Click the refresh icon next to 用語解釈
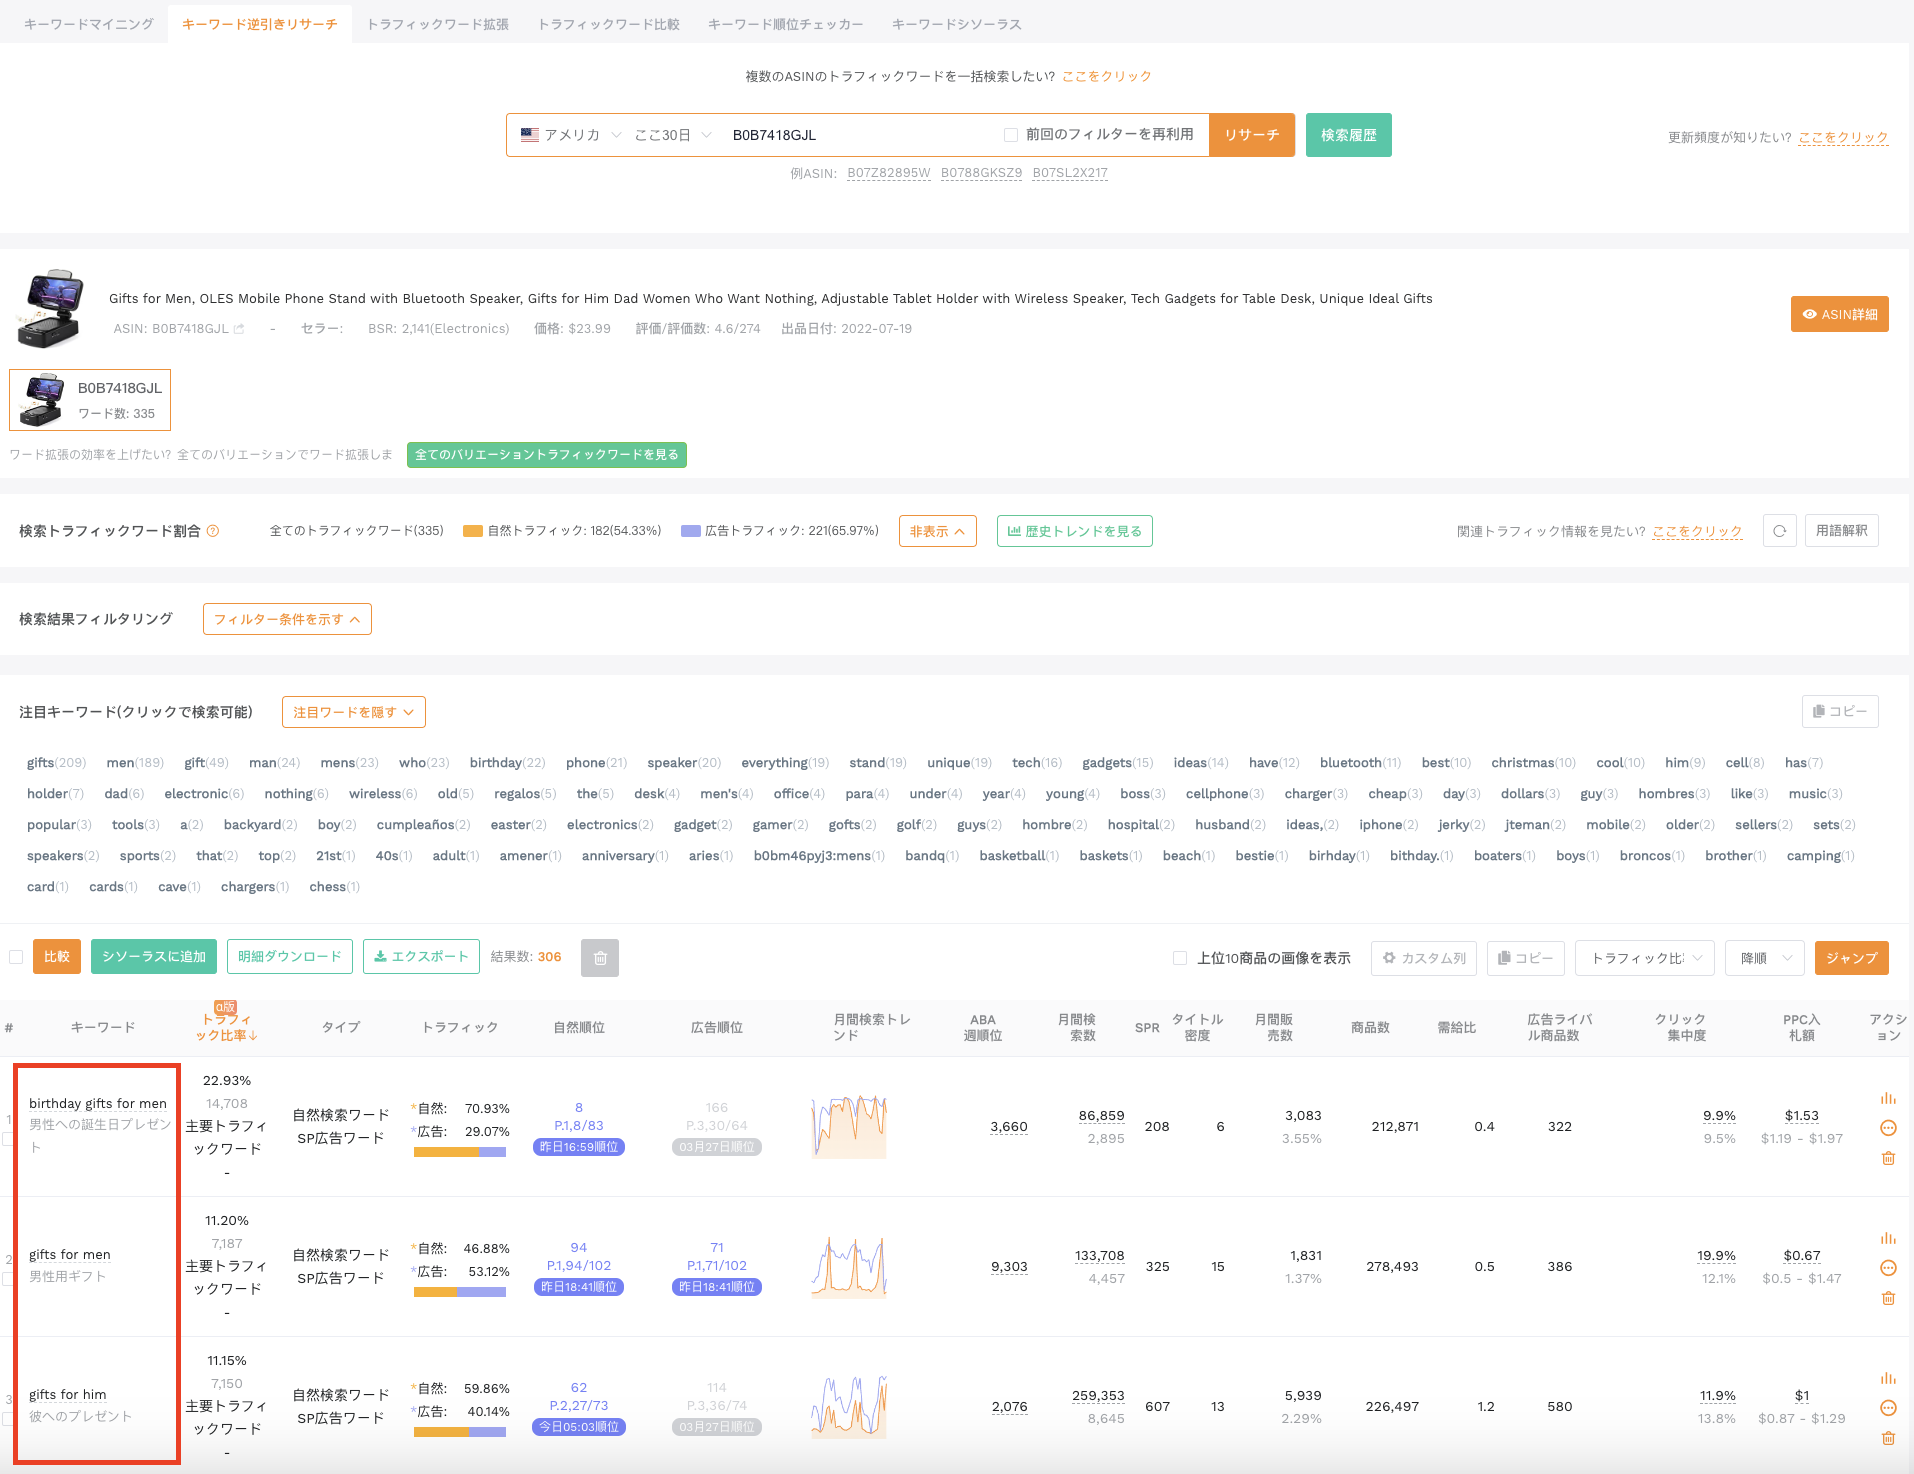 click(x=1779, y=531)
